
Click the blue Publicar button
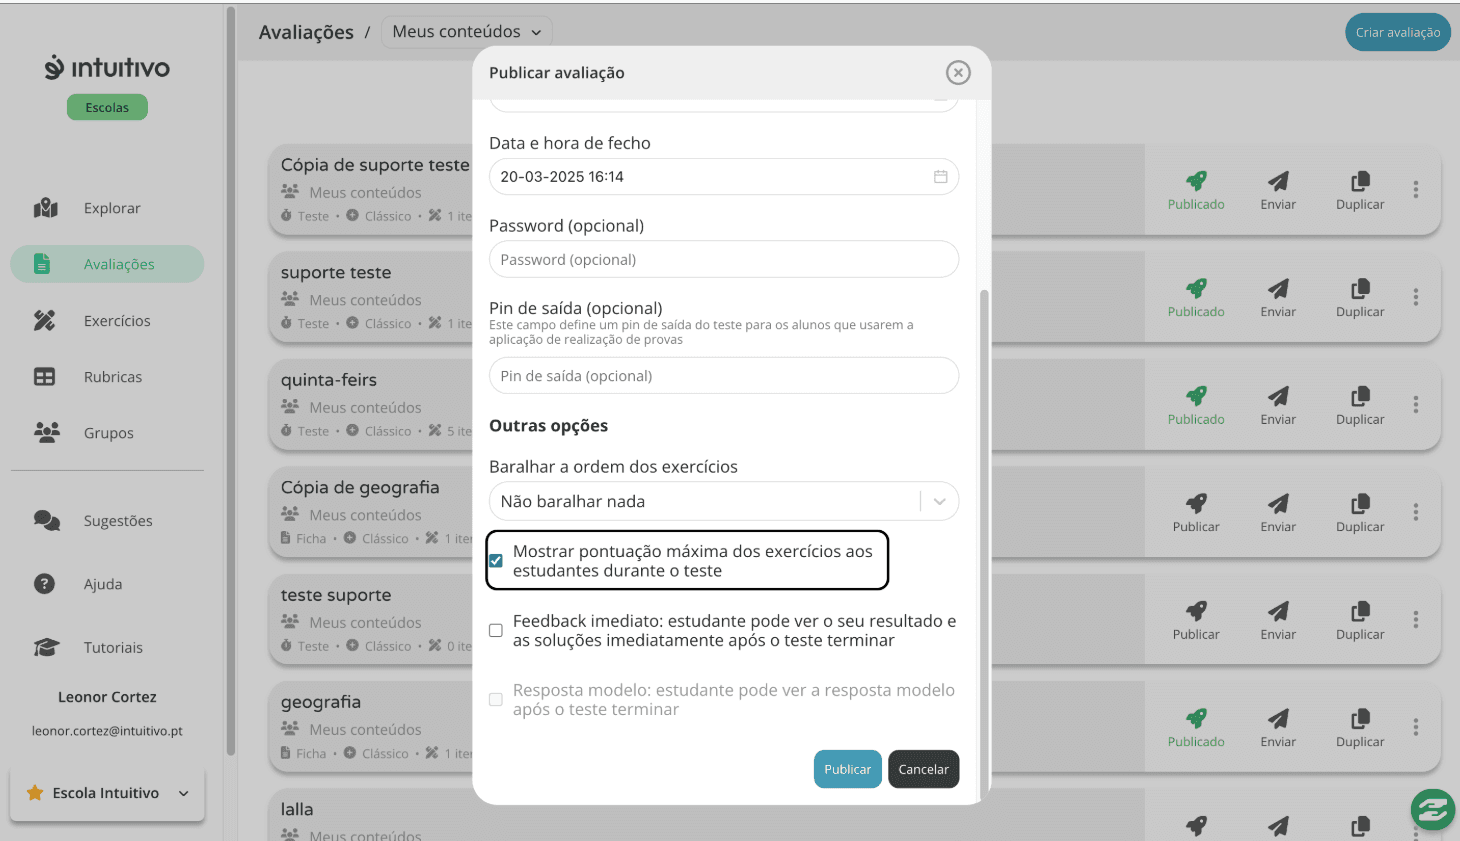tap(847, 769)
